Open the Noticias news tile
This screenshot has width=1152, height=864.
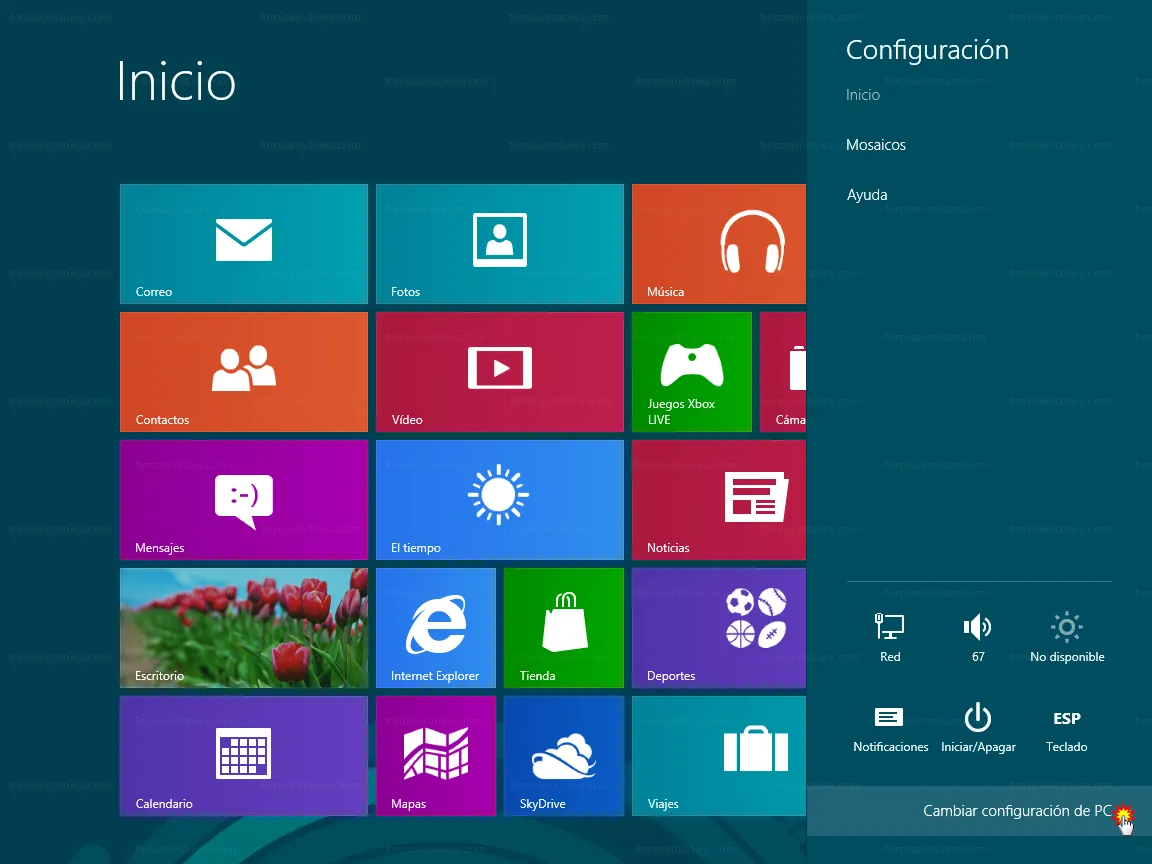(719, 500)
